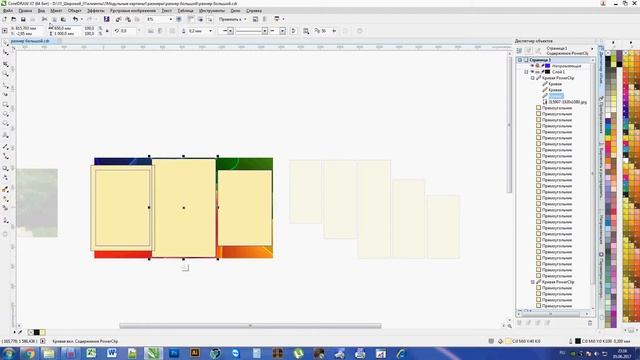Toggle printer icon of guides layer
The width and height of the screenshot is (640, 360).
[537, 66]
